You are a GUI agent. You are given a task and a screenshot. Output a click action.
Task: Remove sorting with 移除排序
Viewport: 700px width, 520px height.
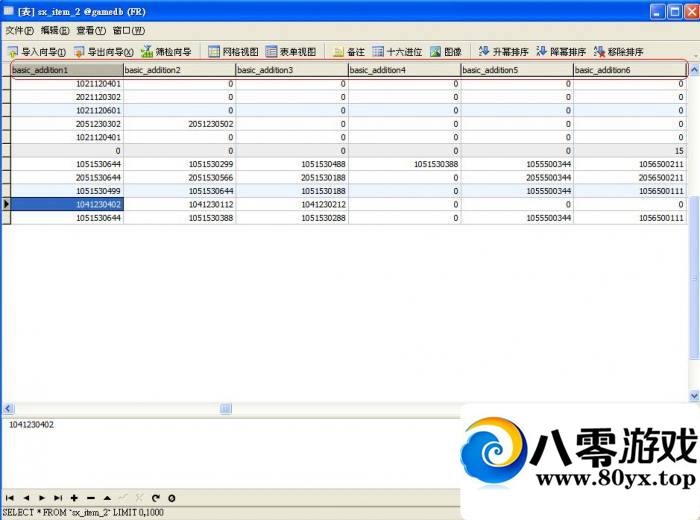click(x=619, y=51)
